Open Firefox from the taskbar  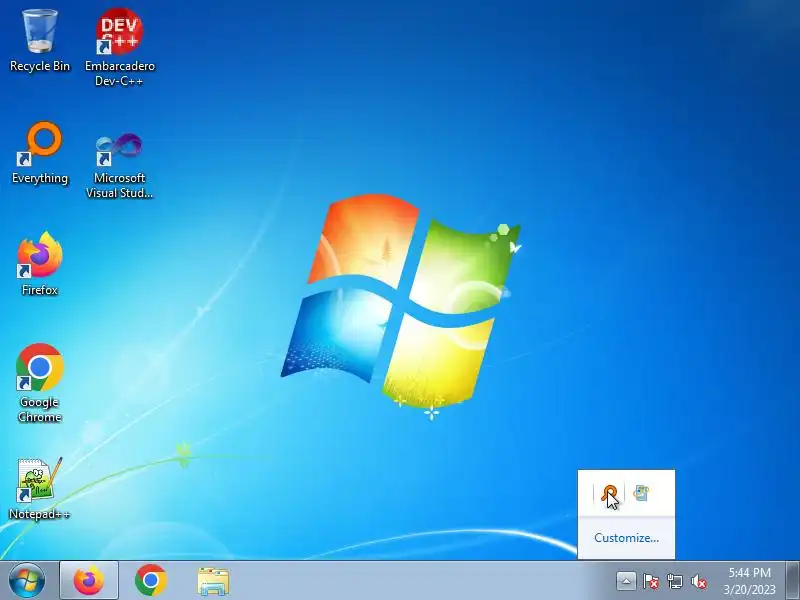(89, 581)
